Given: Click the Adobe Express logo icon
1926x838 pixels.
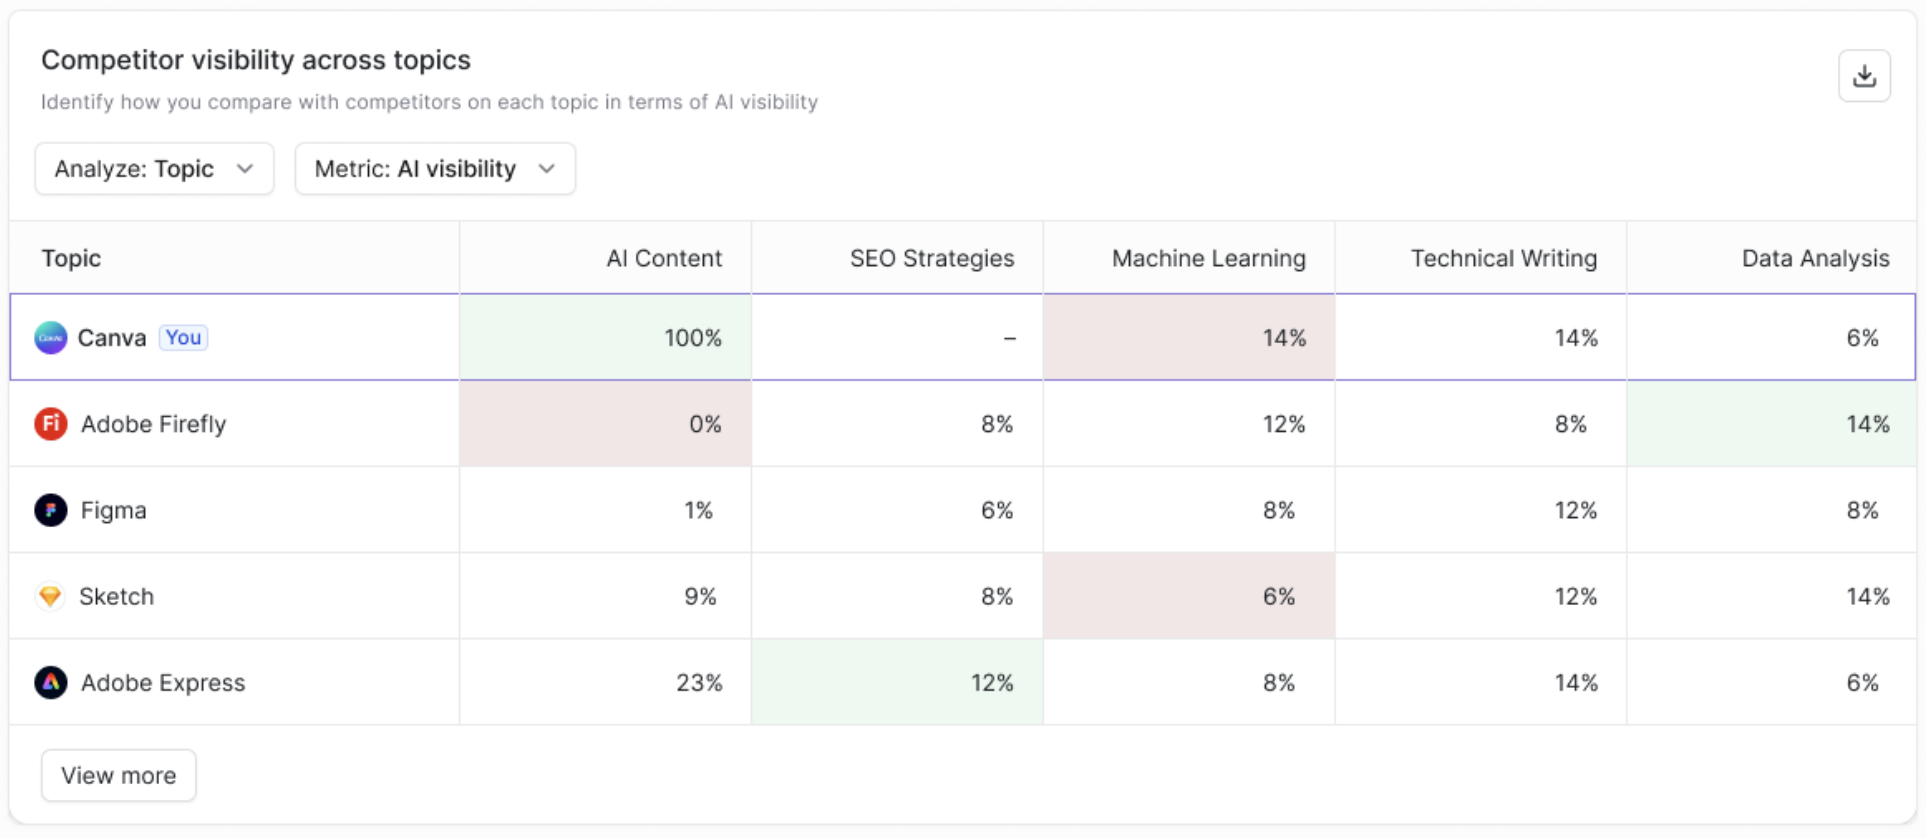Looking at the screenshot, I should (51, 683).
